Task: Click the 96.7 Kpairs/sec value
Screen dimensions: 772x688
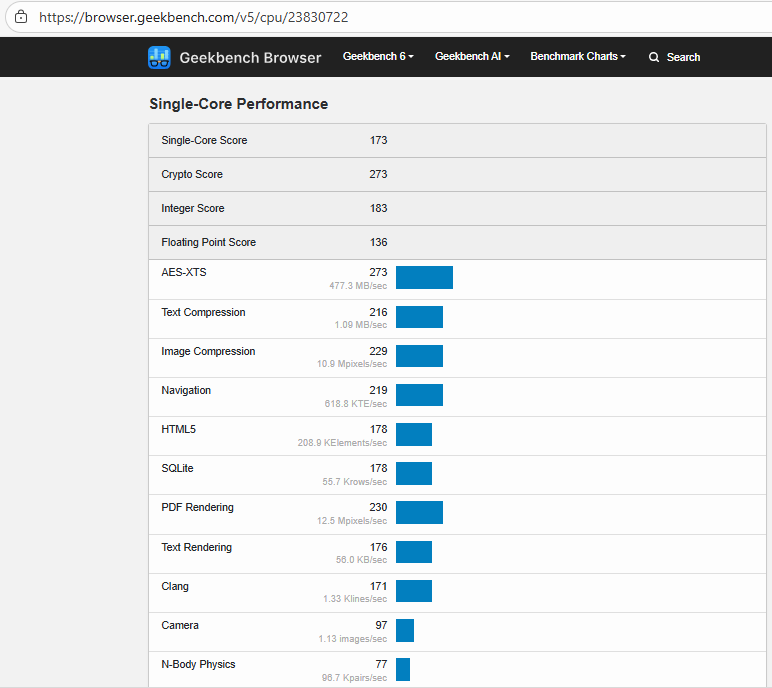Action: pos(354,678)
